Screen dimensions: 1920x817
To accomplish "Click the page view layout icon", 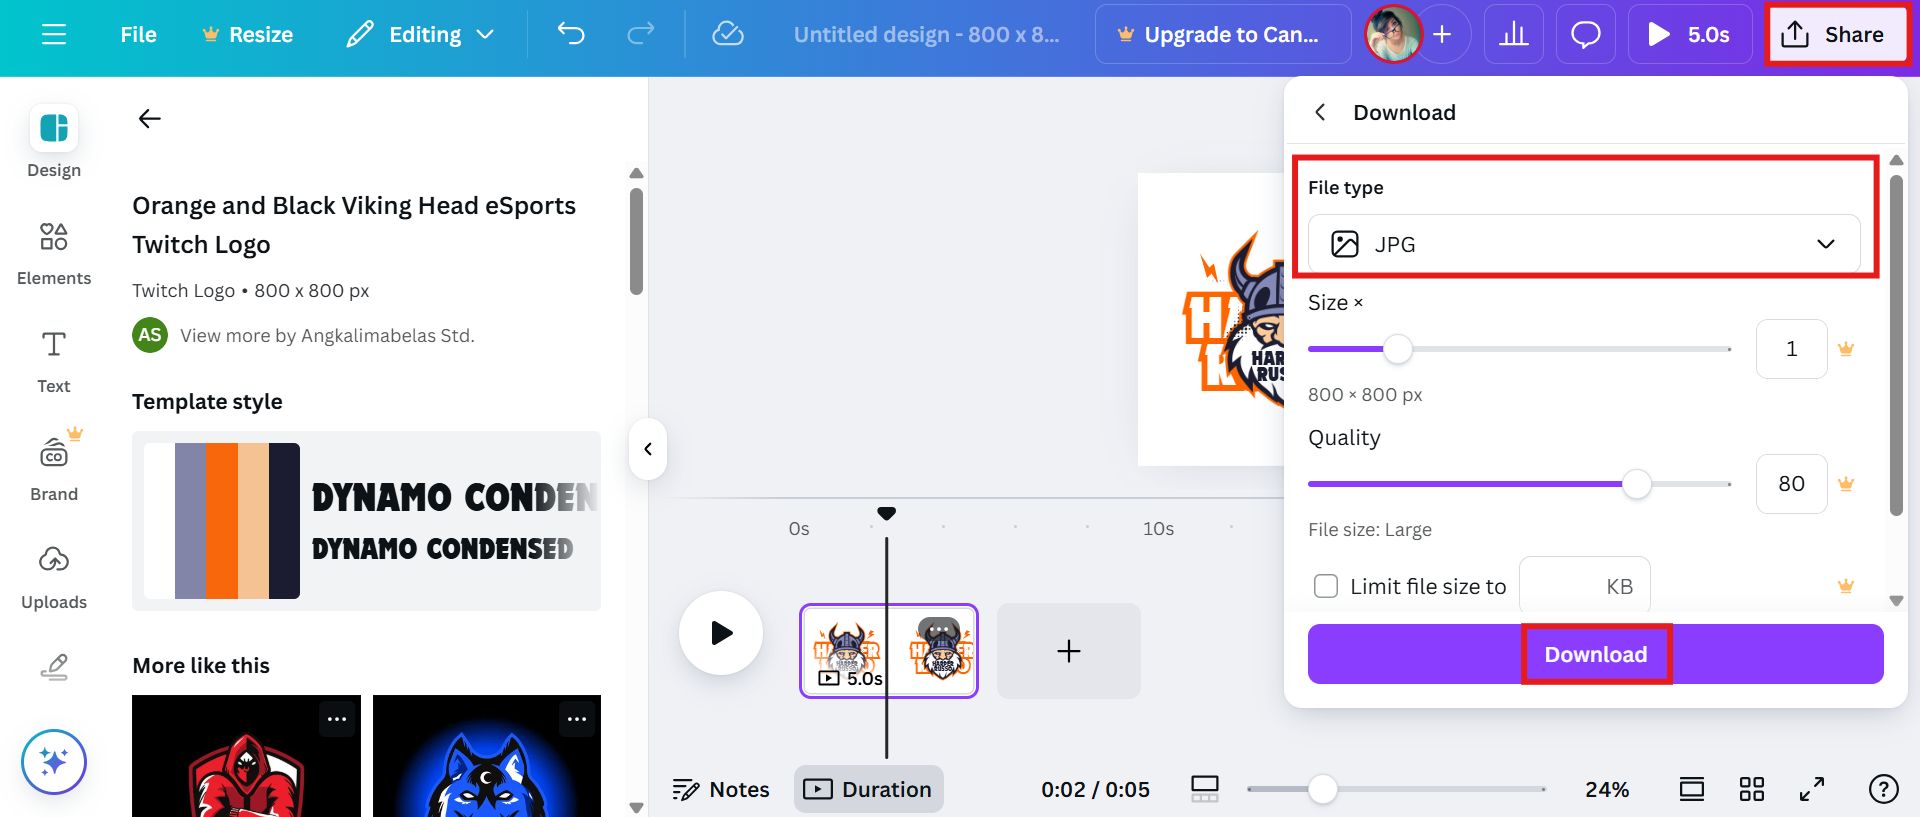I will [x=1205, y=789].
